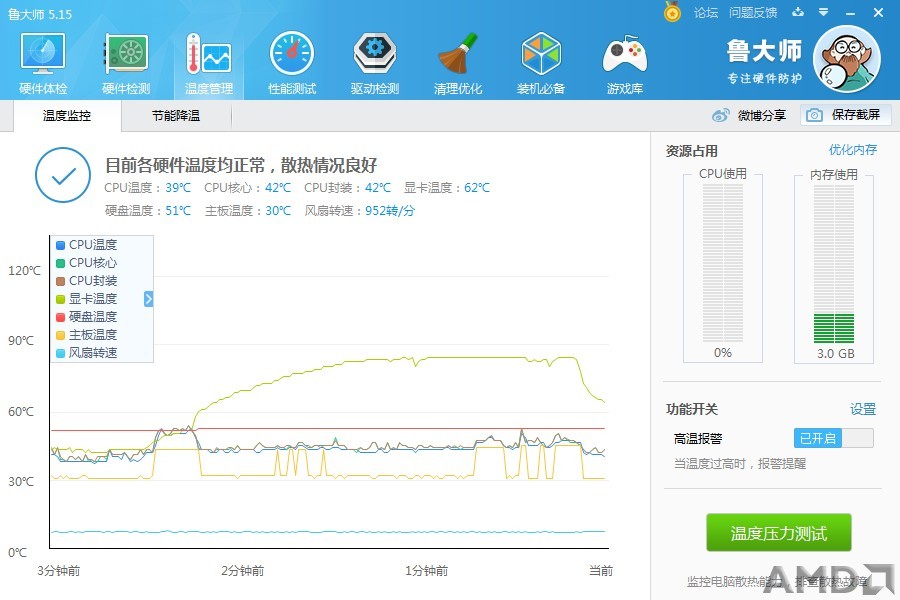Toggle 硬盘温度 legend red swatch
This screenshot has height=600, width=900.
pyautogui.click(x=60, y=317)
